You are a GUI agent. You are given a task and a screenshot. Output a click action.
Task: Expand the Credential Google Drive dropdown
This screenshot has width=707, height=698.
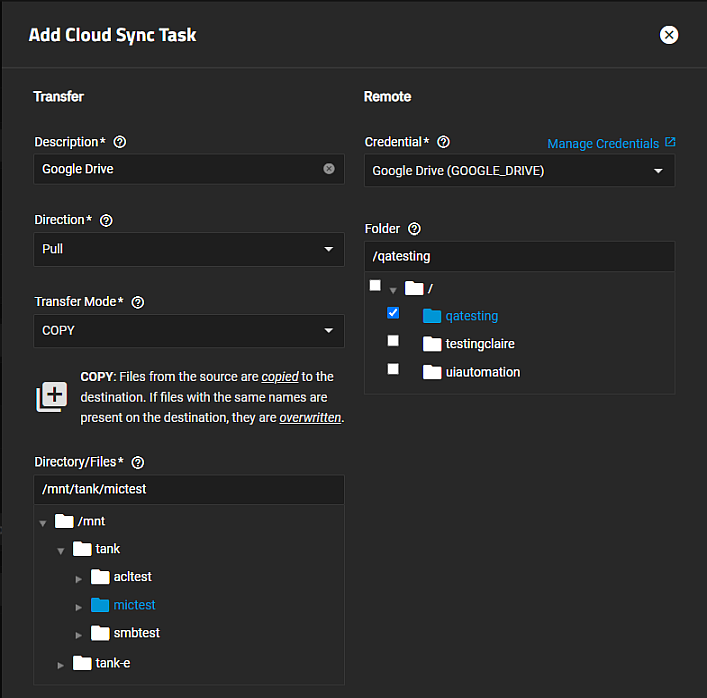tap(518, 171)
